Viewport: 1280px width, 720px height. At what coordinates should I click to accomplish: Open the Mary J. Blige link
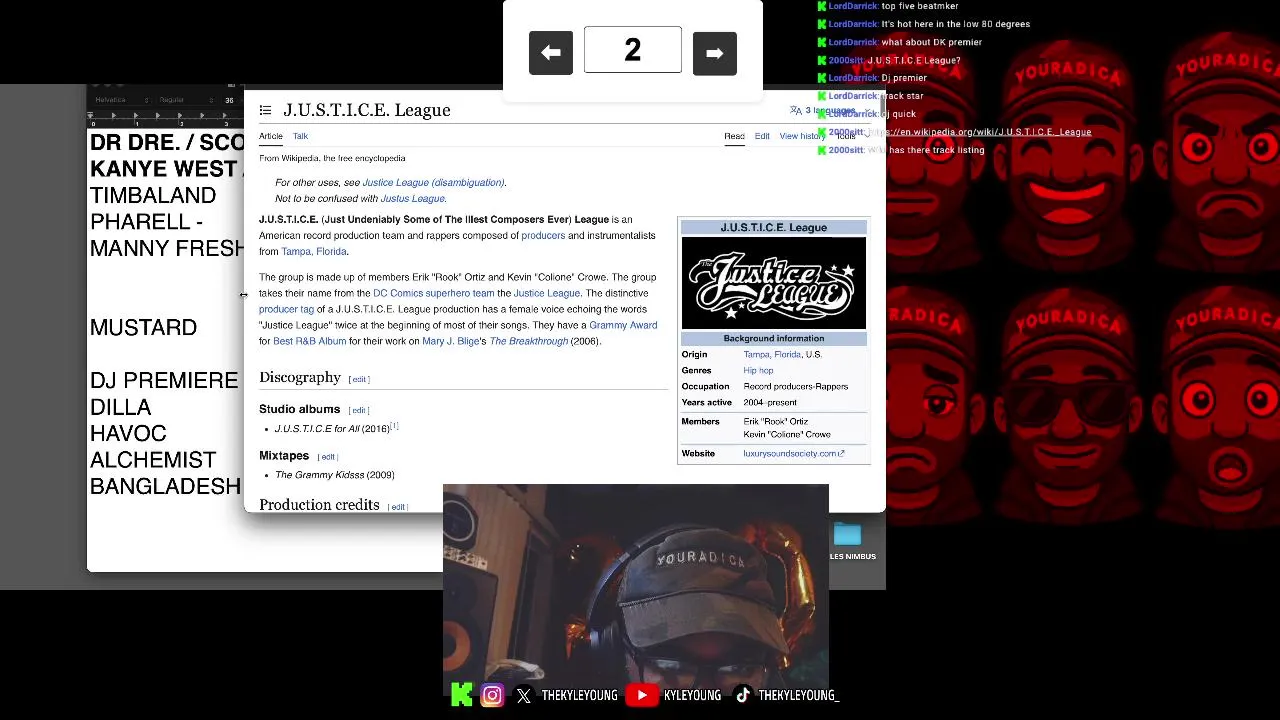(x=451, y=342)
